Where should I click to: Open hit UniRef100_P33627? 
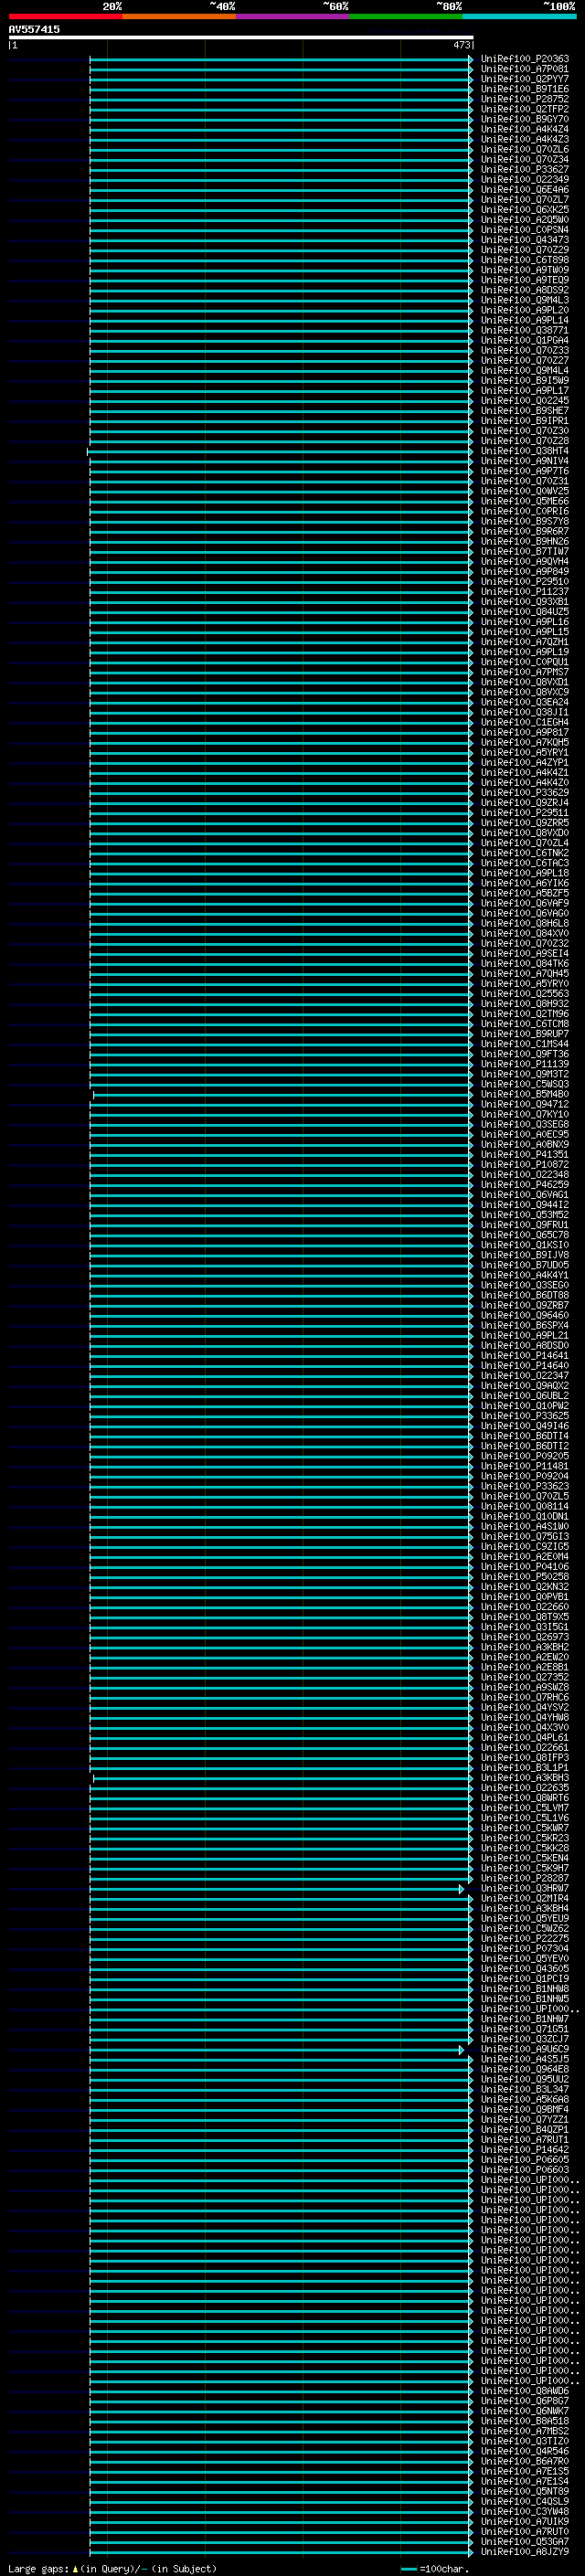click(x=525, y=170)
